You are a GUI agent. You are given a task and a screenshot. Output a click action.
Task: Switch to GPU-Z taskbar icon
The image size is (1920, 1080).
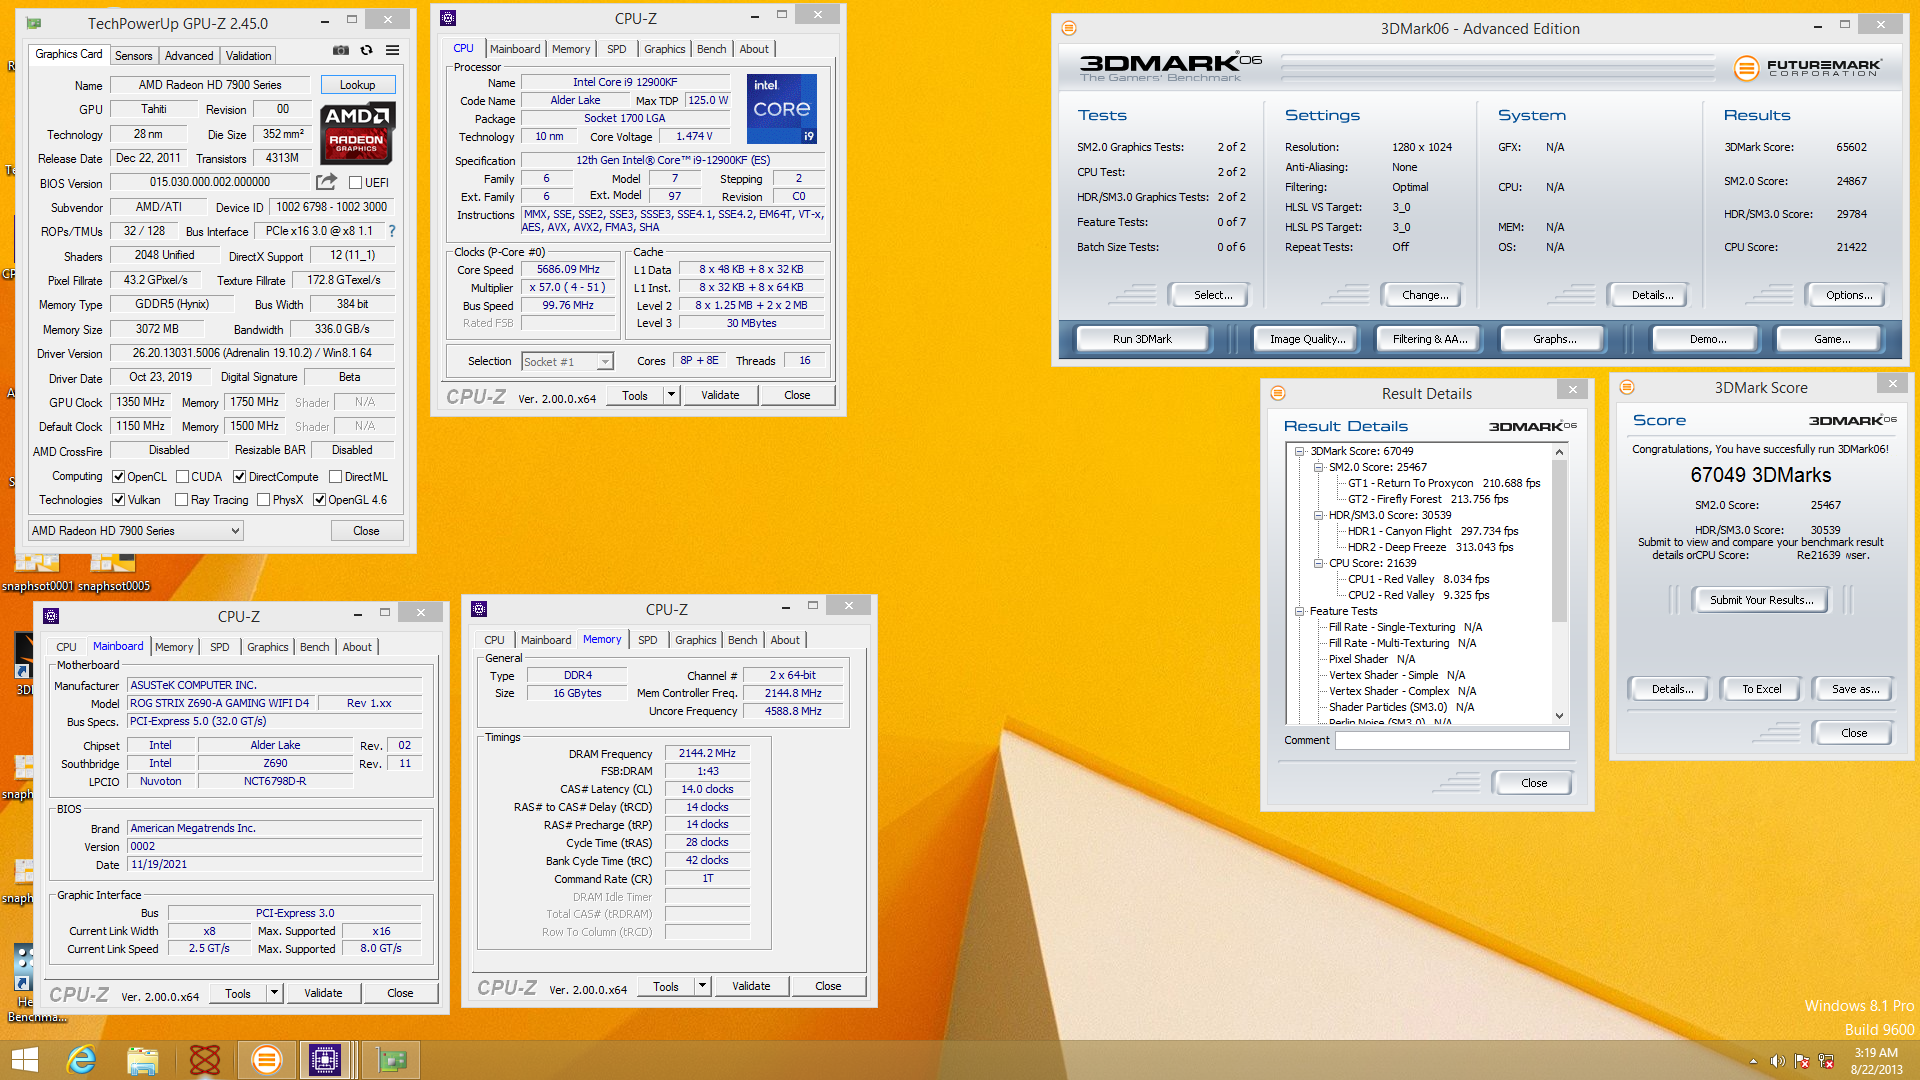coord(391,1060)
